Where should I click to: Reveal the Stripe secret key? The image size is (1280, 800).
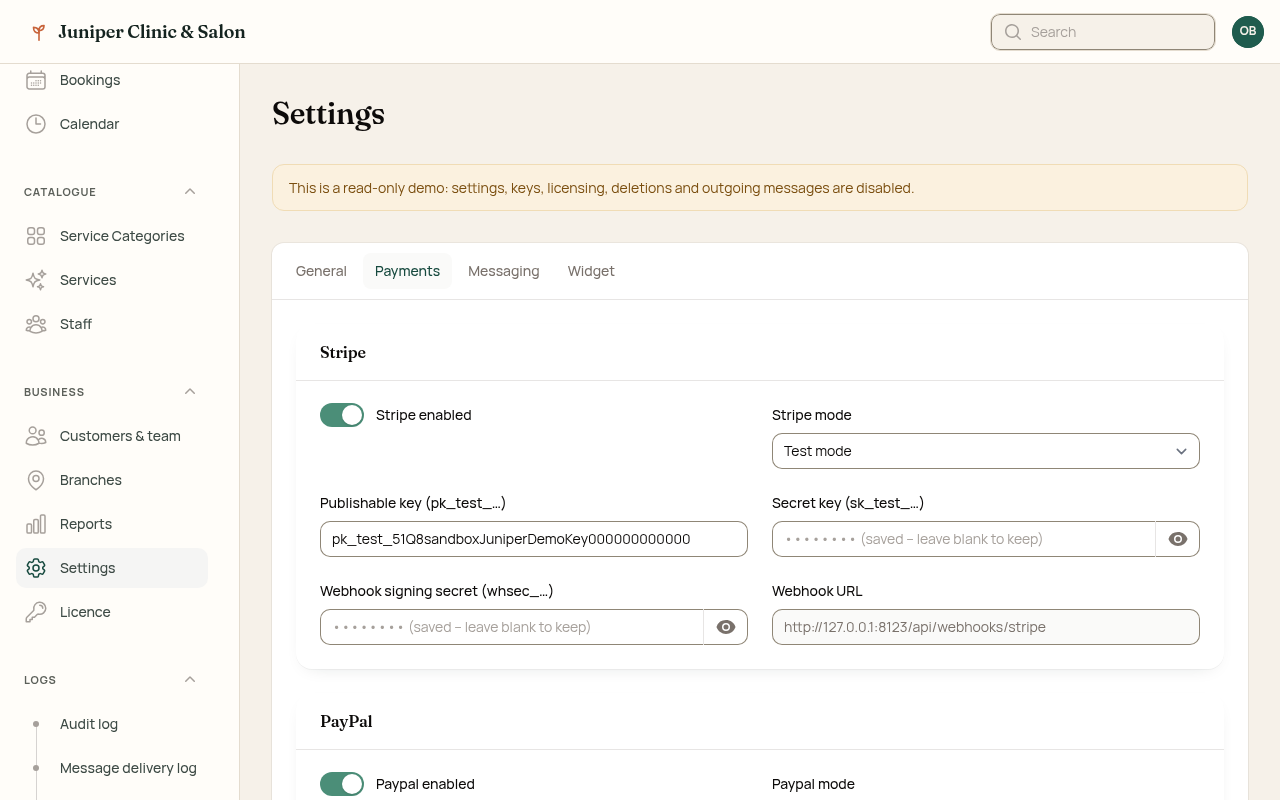tap(1178, 539)
